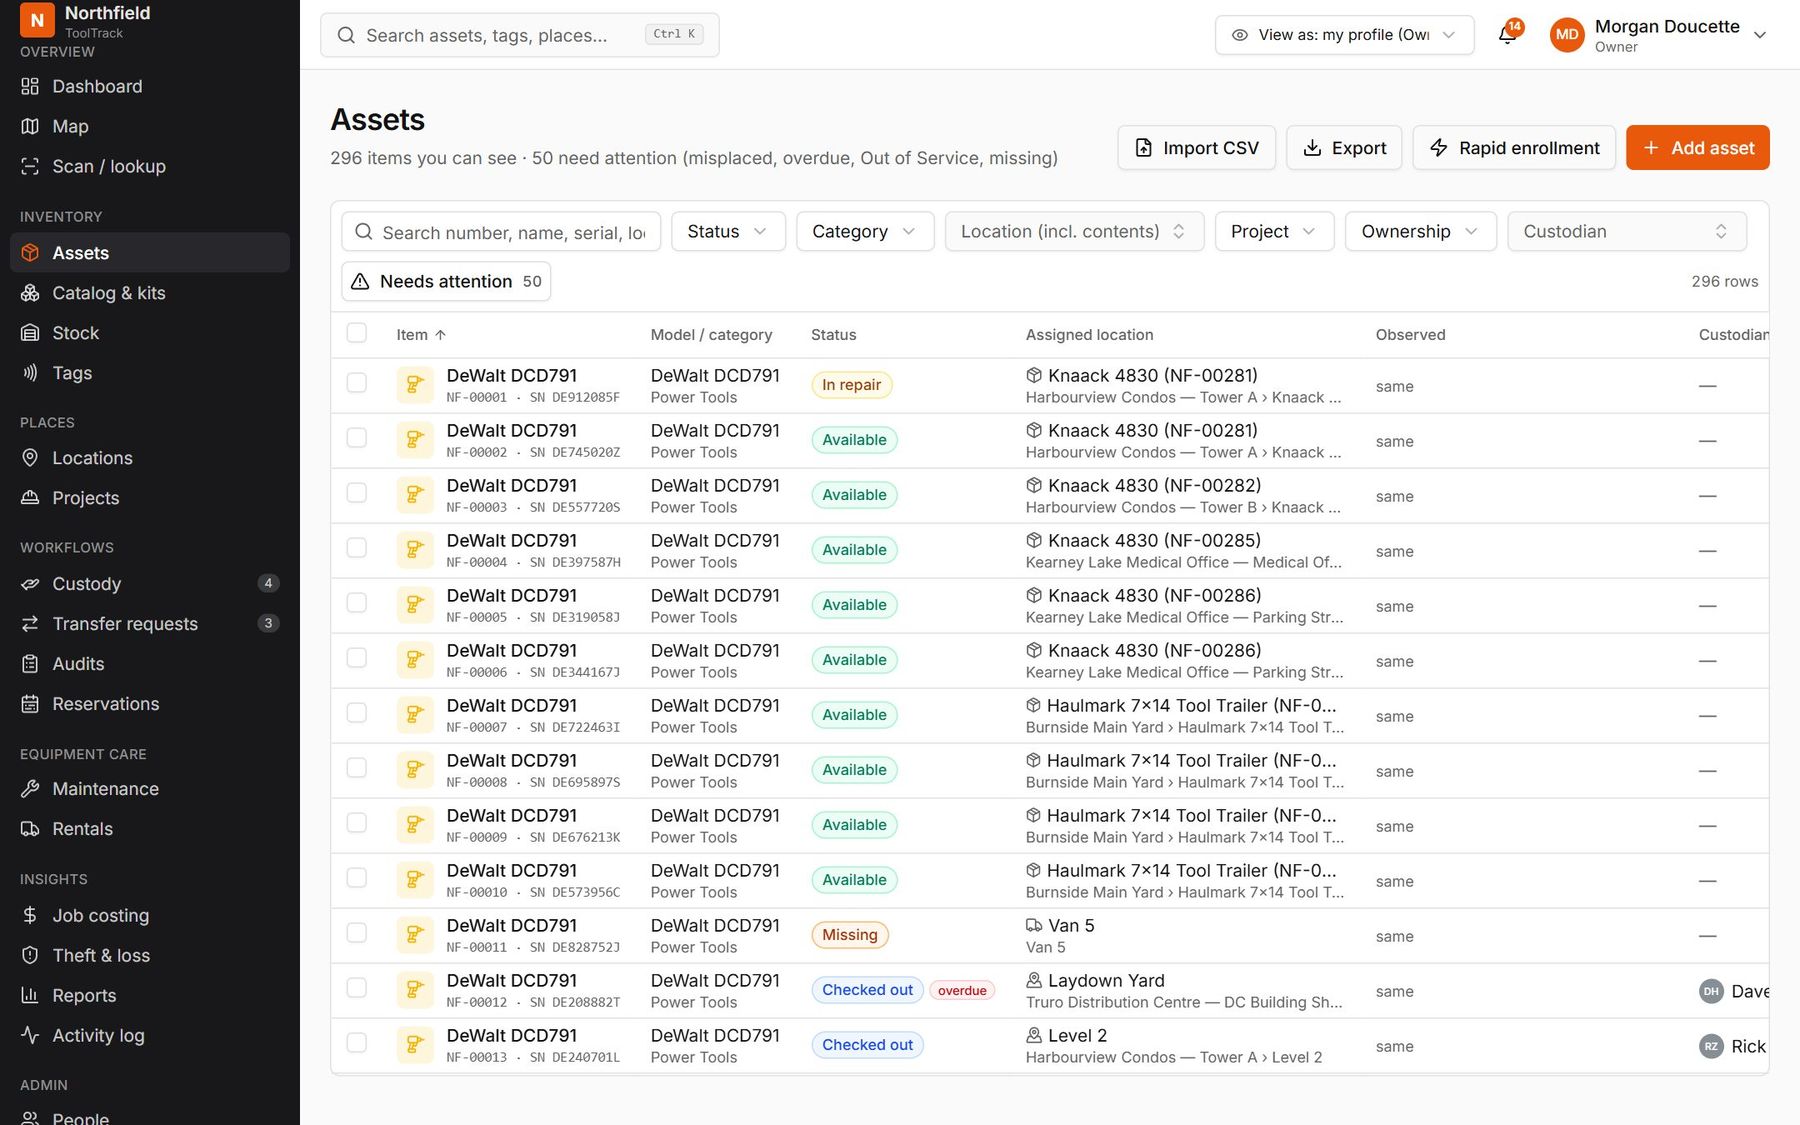The image size is (1800, 1125).
Task: Open the Status filter dropdown
Action: (728, 231)
